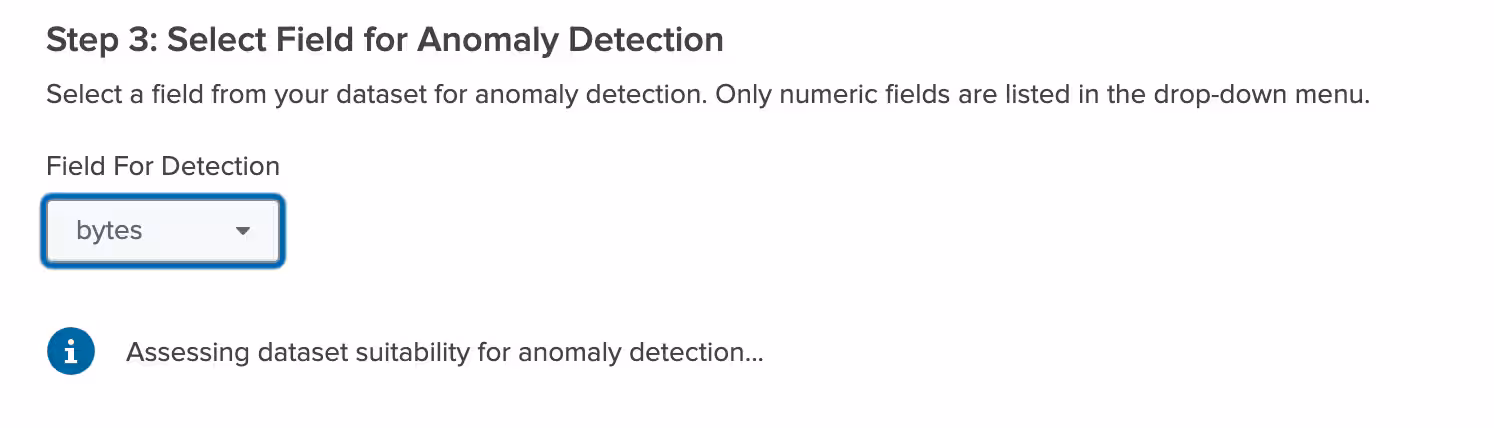The width and height of the screenshot is (1494, 428).
Task: Open the Field For Detection dropdown
Action: pos(163,231)
